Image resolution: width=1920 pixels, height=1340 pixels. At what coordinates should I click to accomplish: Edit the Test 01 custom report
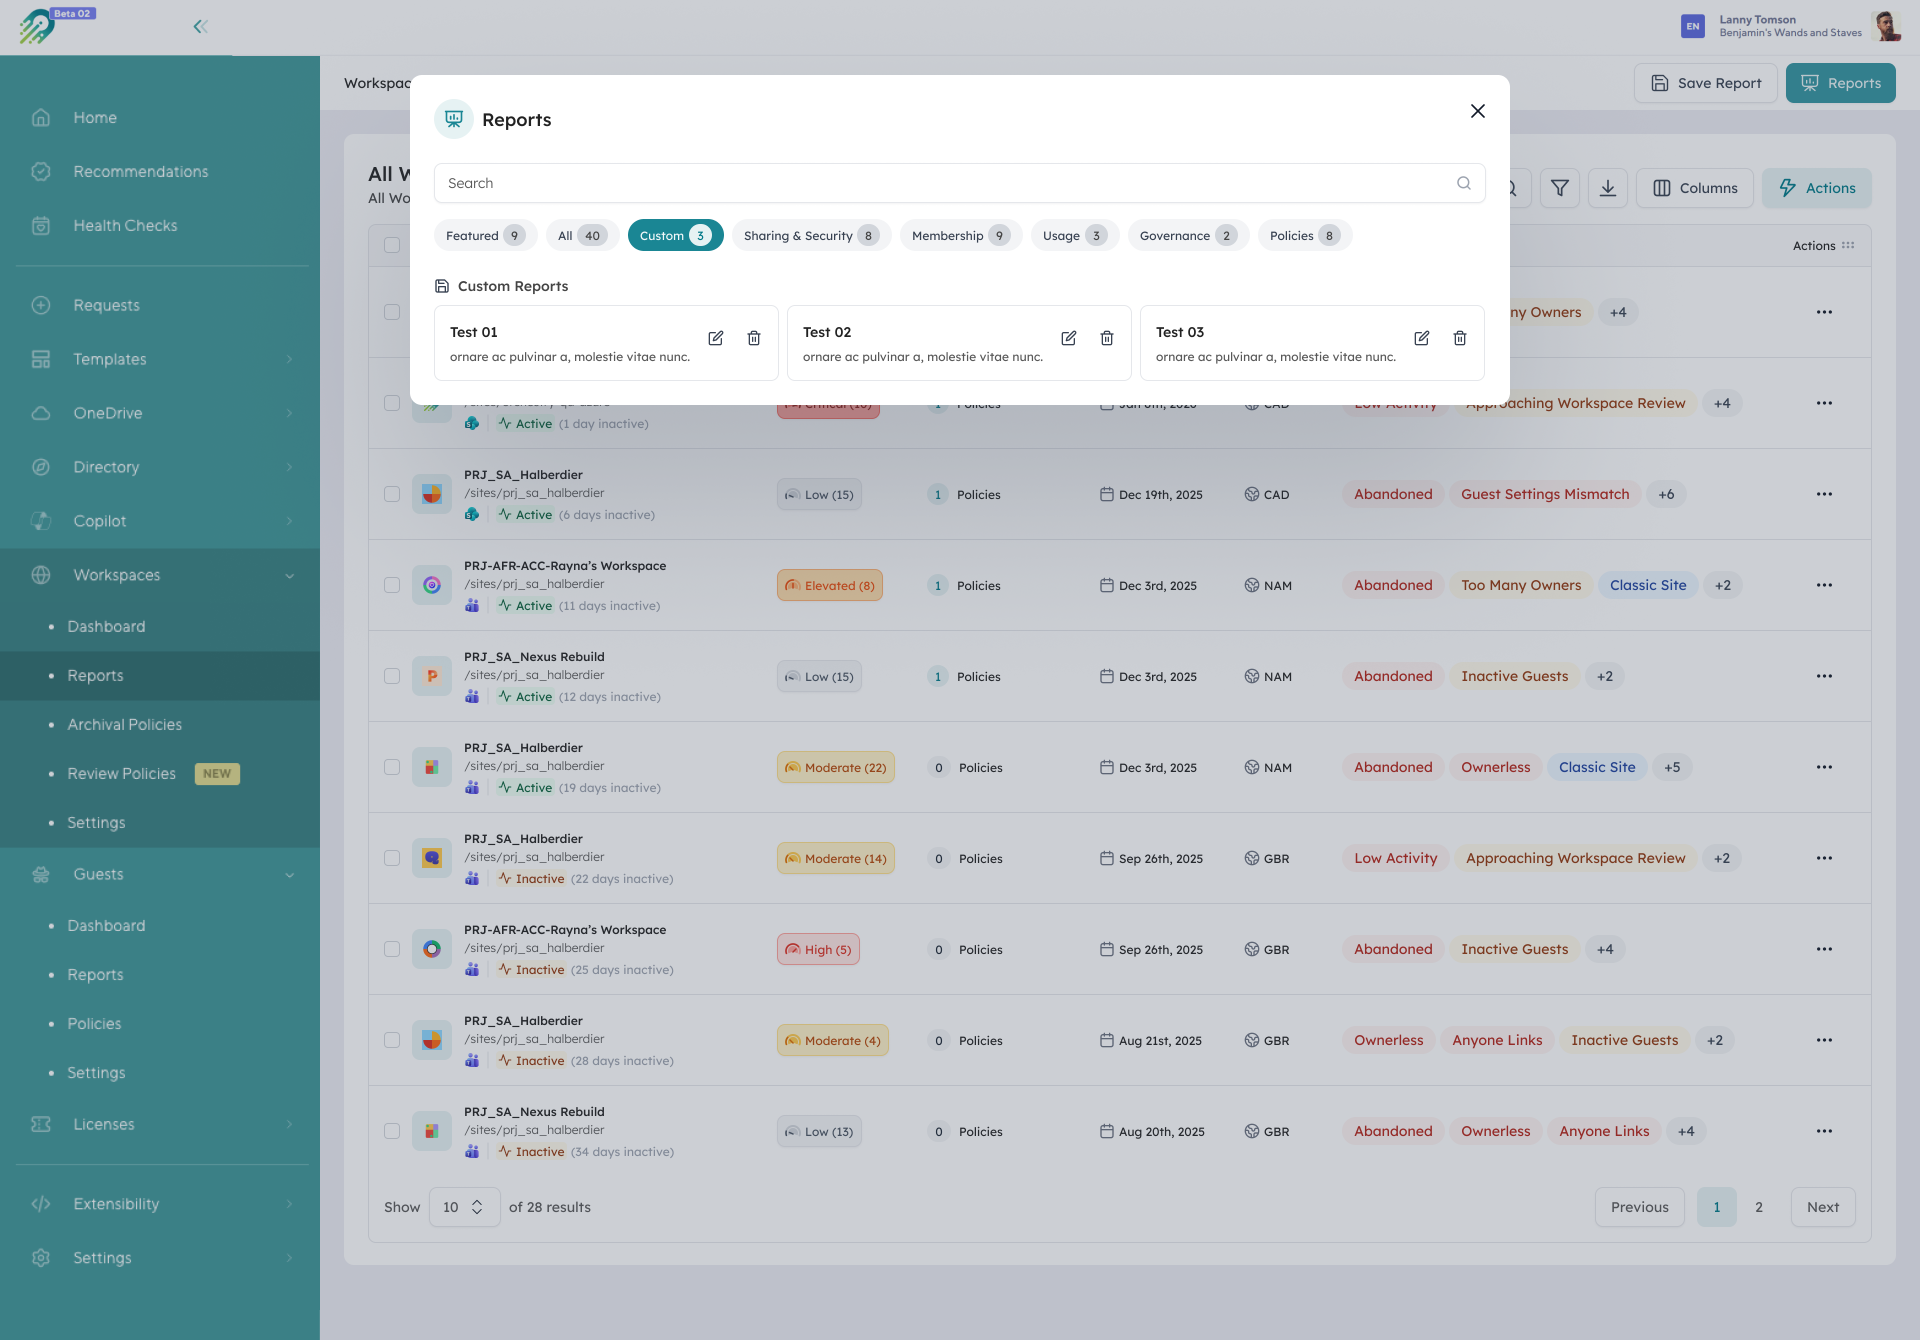pos(716,338)
